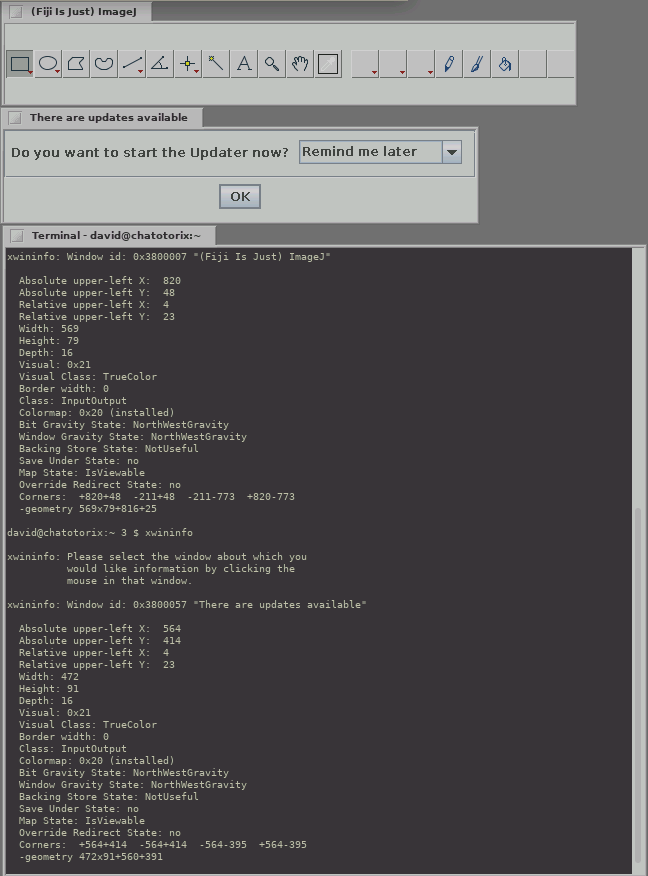Click the ImageJ window title bar menu box
Screen dimensions: 648x876
[15, 11]
